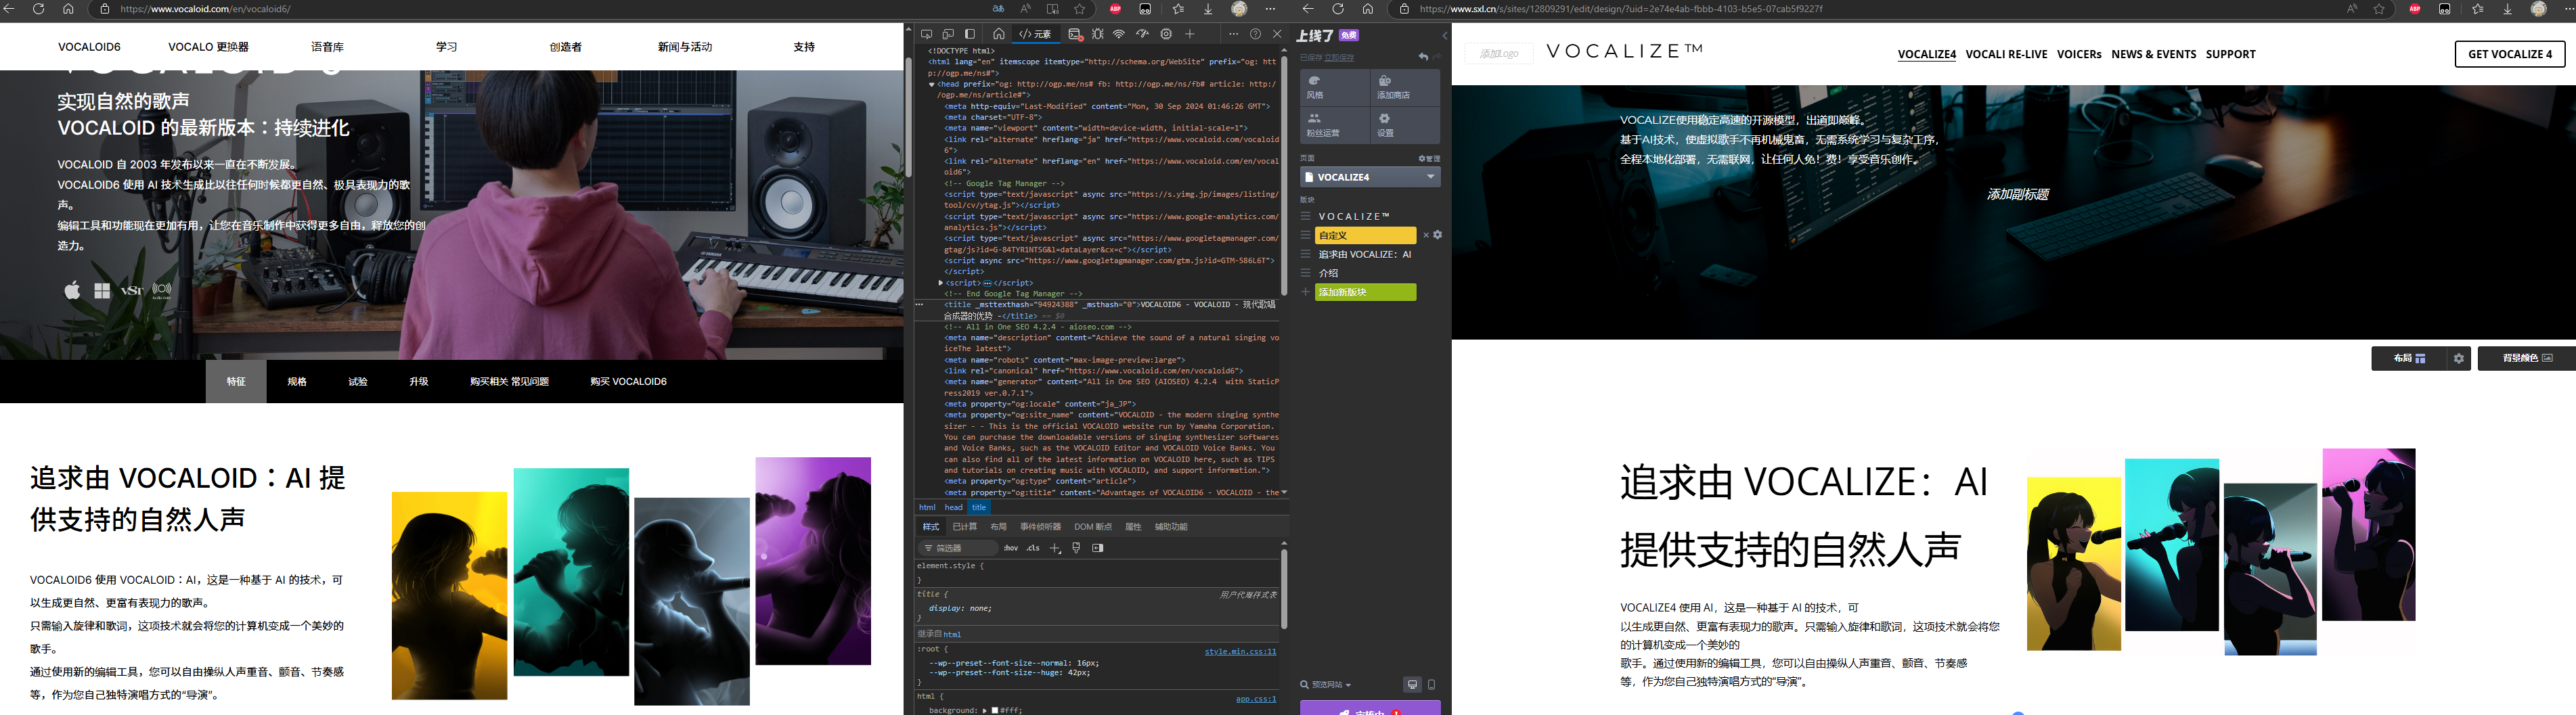The image size is (2576, 715).
Task: Toggle device emulation icon in DevTools
Action: 948,34
